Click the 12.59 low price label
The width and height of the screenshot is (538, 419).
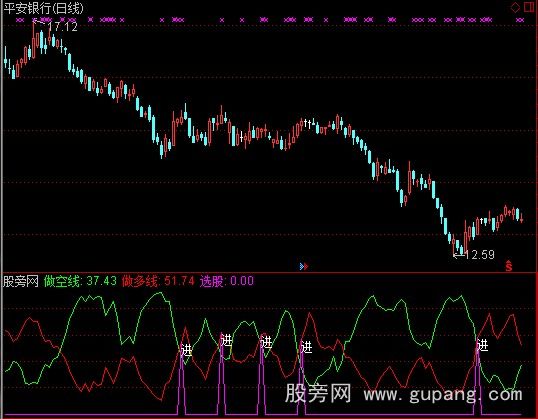[x=479, y=255]
